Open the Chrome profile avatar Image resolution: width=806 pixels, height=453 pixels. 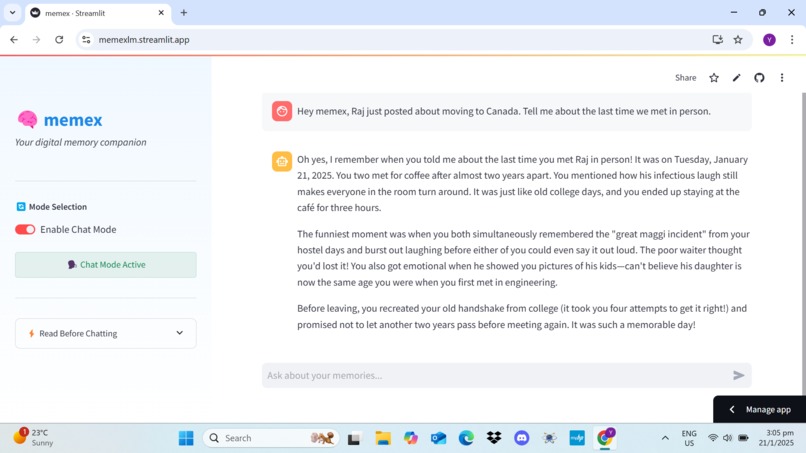tap(769, 40)
